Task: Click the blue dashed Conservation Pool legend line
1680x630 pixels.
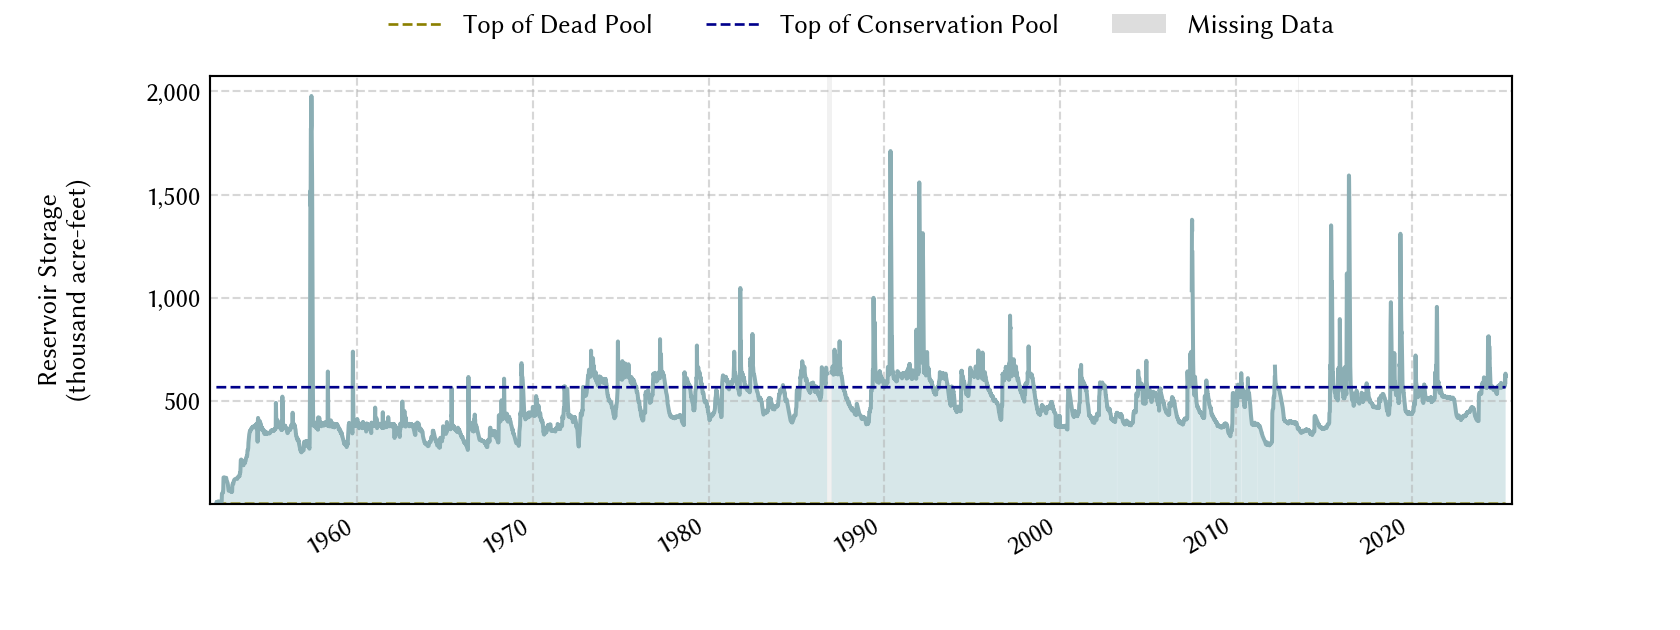Action: (733, 25)
